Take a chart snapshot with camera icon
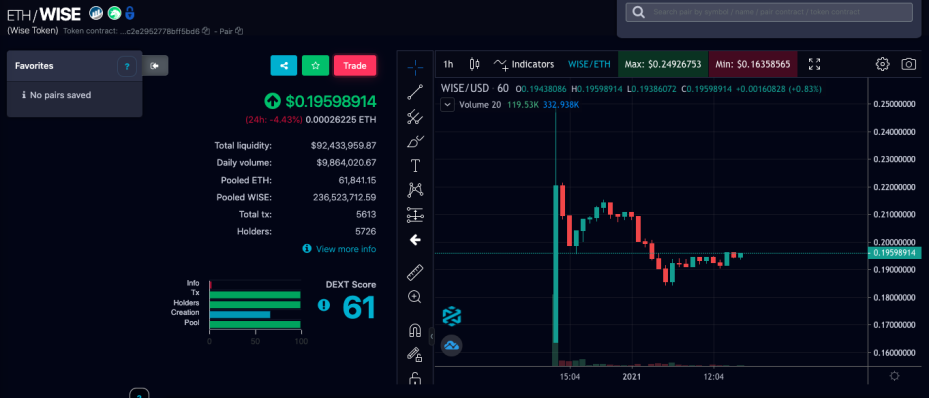 pyautogui.click(x=909, y=64)
